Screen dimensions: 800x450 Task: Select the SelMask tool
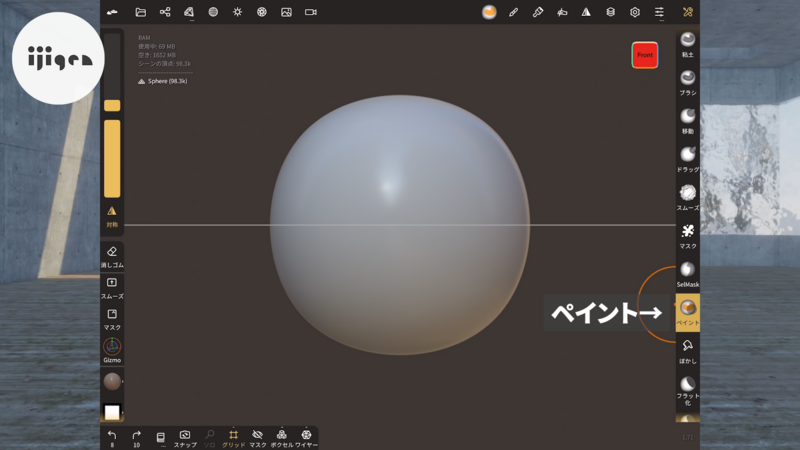click(688, 274)
